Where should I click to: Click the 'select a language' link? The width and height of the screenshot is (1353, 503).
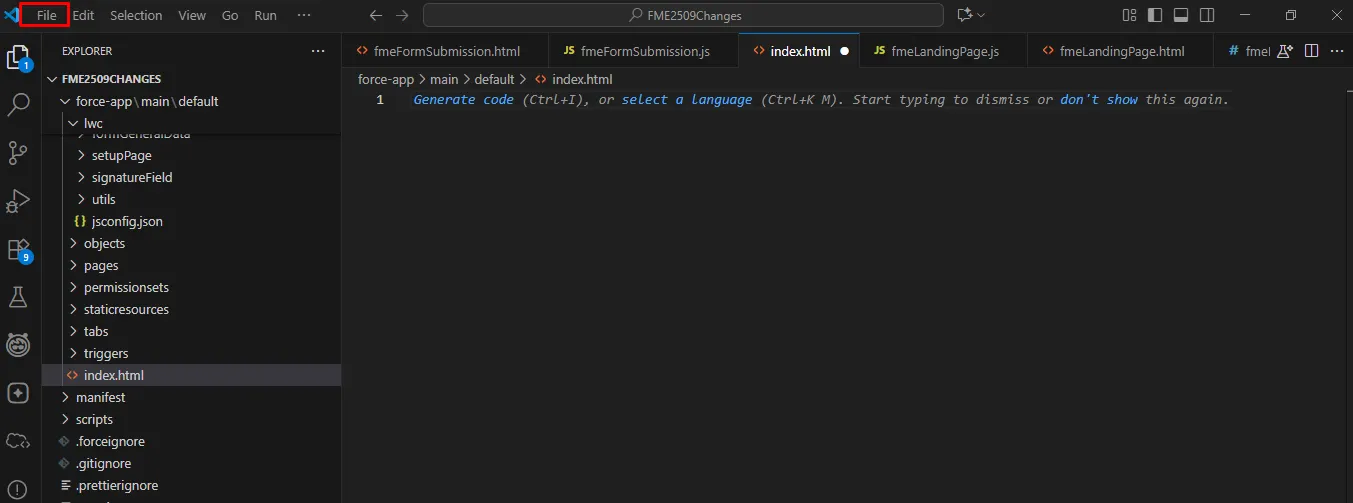(686, 100)
